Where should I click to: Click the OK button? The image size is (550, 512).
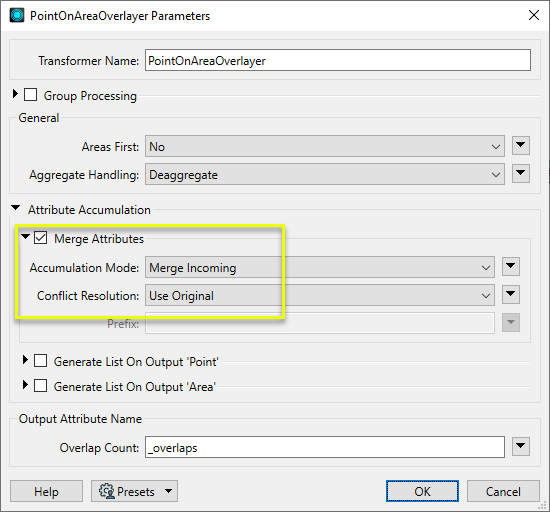pyautogui.click(x=422, y=491)
